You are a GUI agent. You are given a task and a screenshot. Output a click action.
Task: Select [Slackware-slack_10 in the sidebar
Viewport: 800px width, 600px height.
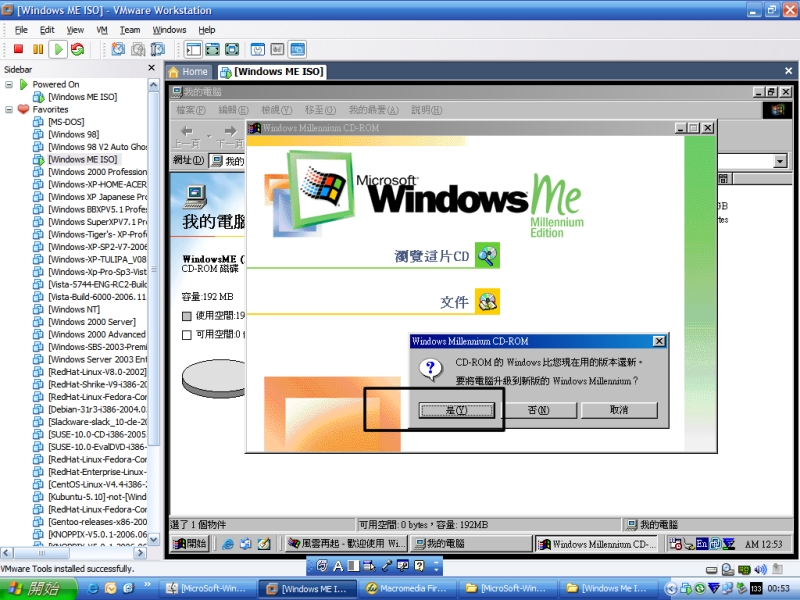[x=97, y=422]
